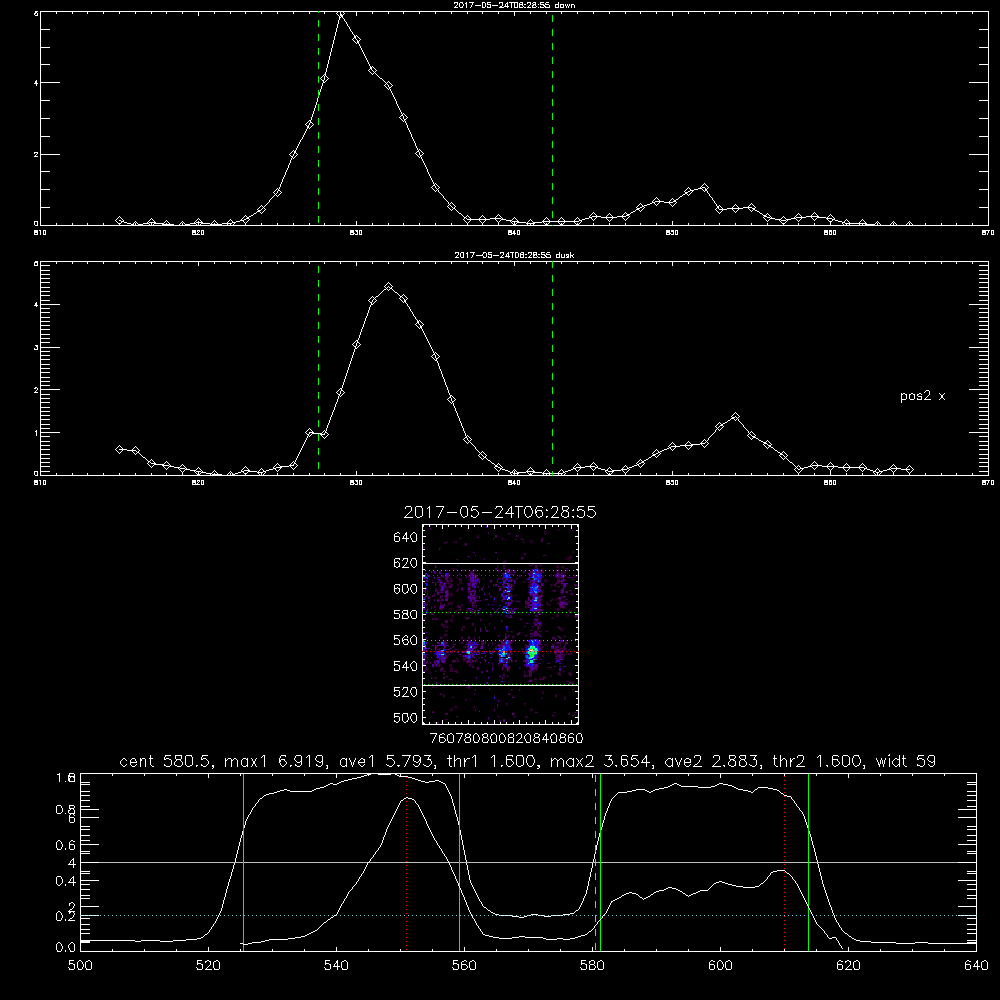This screenshot has width=1000, height=1000.
Task: Click the 2017-05-24T06:28:55 title above the image
Action: pos(500,512)
